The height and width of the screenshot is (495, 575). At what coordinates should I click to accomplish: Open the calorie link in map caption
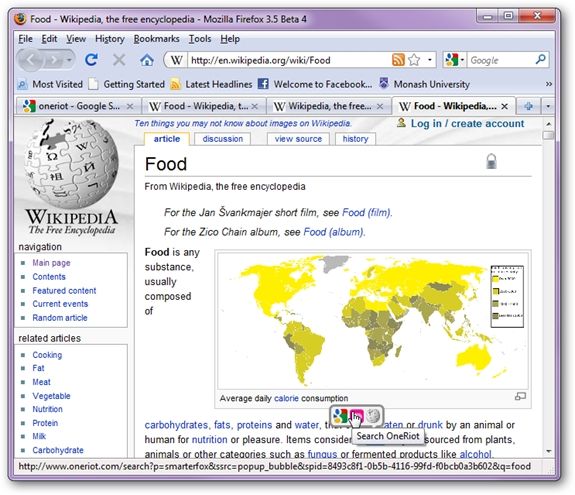click(x=286, y=398)
